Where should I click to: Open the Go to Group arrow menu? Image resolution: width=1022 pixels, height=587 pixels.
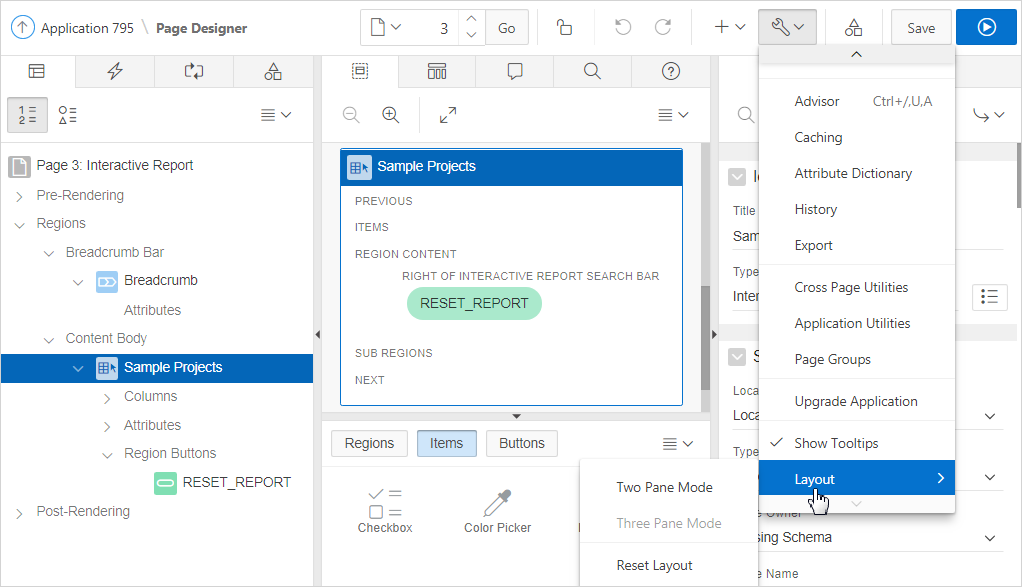[x=989, y=115]
